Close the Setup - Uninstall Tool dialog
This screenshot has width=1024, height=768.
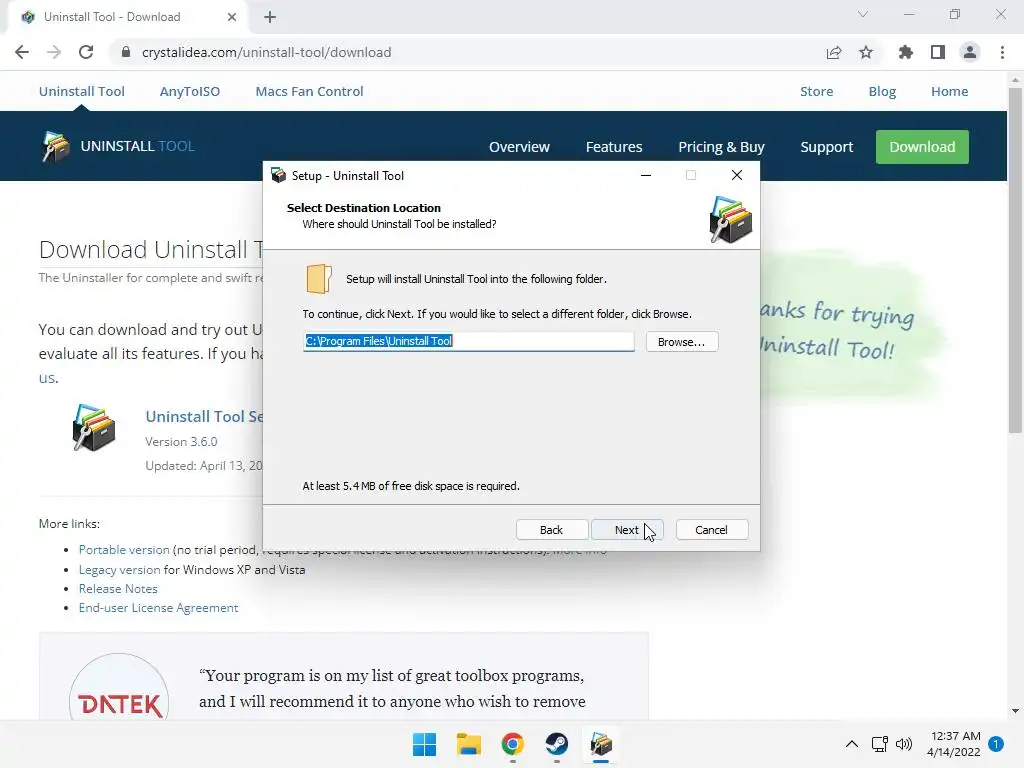tap(737, 175)
